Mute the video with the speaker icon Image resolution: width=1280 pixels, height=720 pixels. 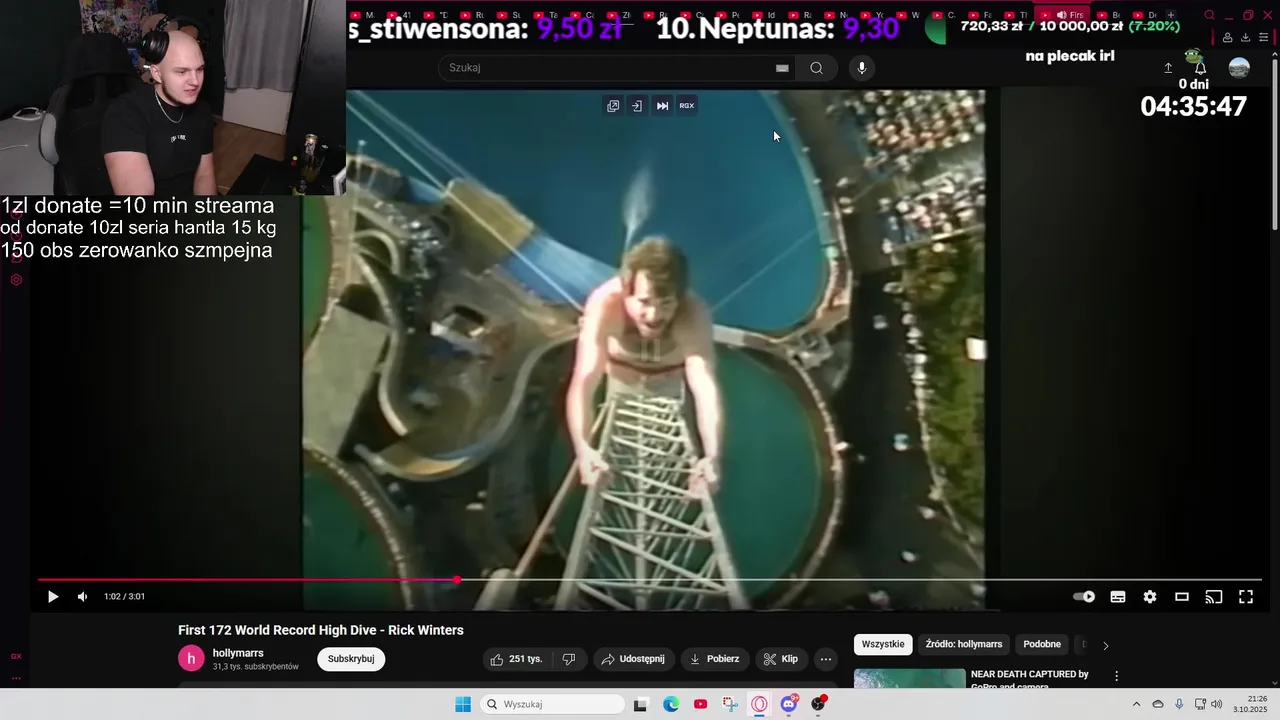pos(83,597)
